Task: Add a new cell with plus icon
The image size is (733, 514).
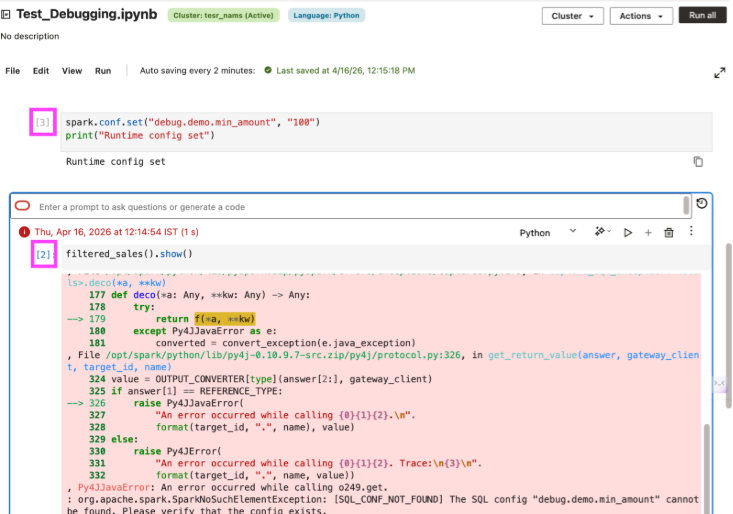Action: click(x=648, y=232)
